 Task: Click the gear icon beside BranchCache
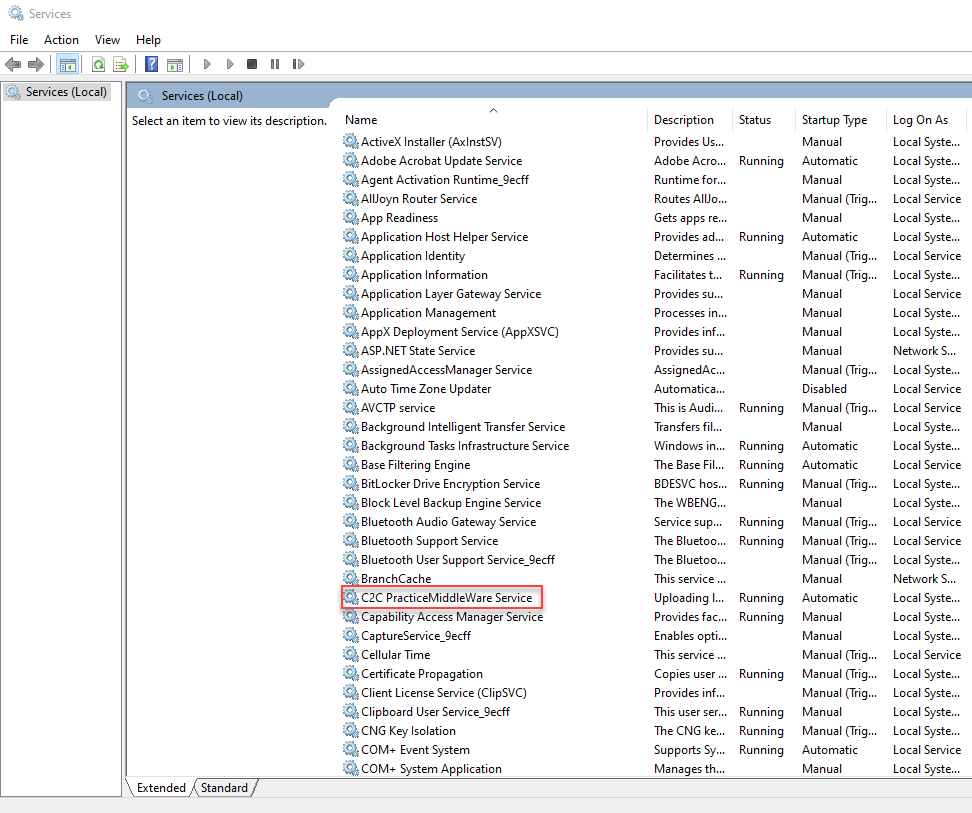point(351,578)
